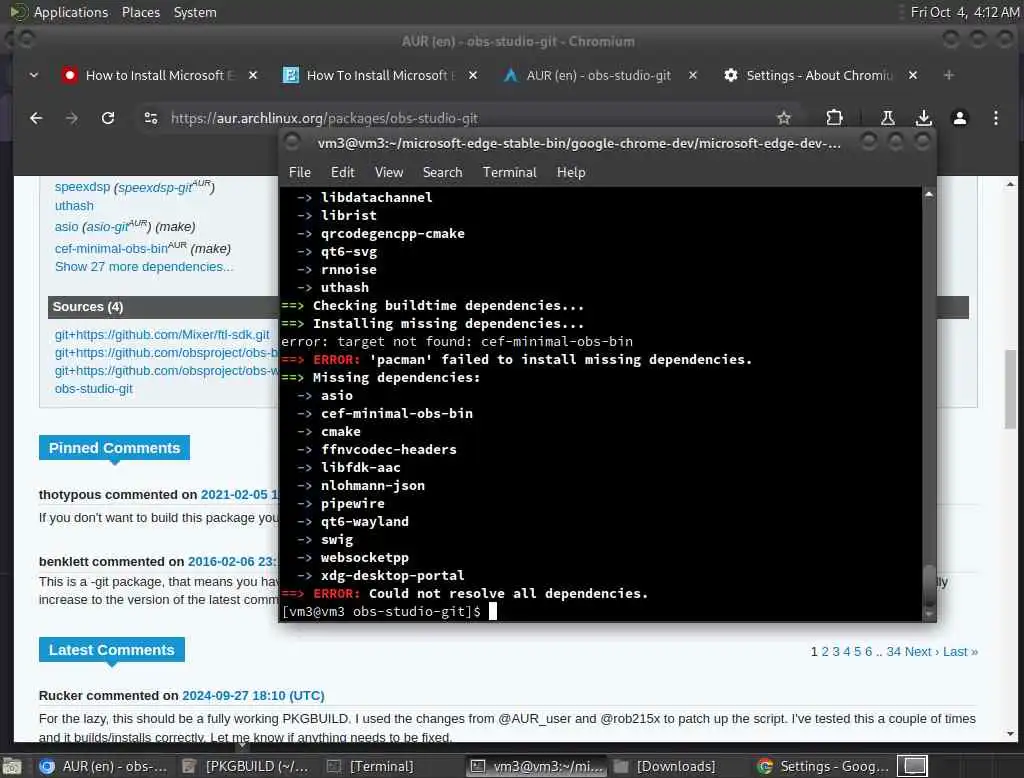
Task: Open site information icon in address bar
Action: pos(151,118)
